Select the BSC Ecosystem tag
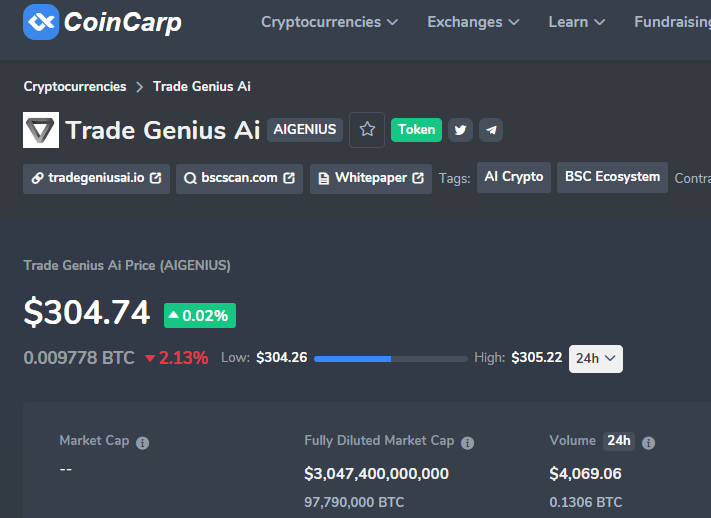The height and width of the screenshot is (518, 711). (x=612, y=177)
